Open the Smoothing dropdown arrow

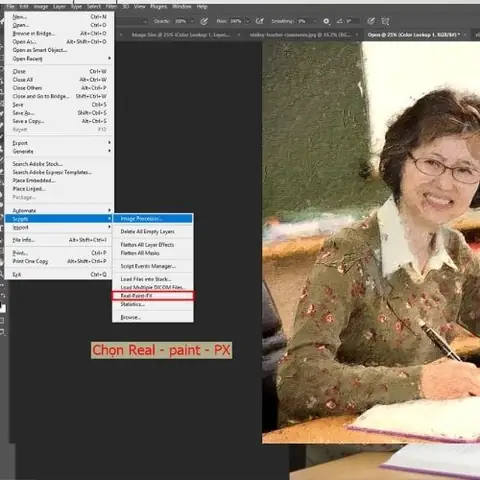[x=314, y=21]
